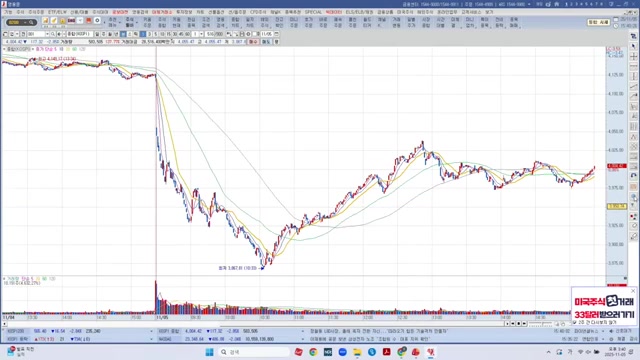
Task: Check the don't-show-again box on ad banner
Action: click(x=575, y=322)
